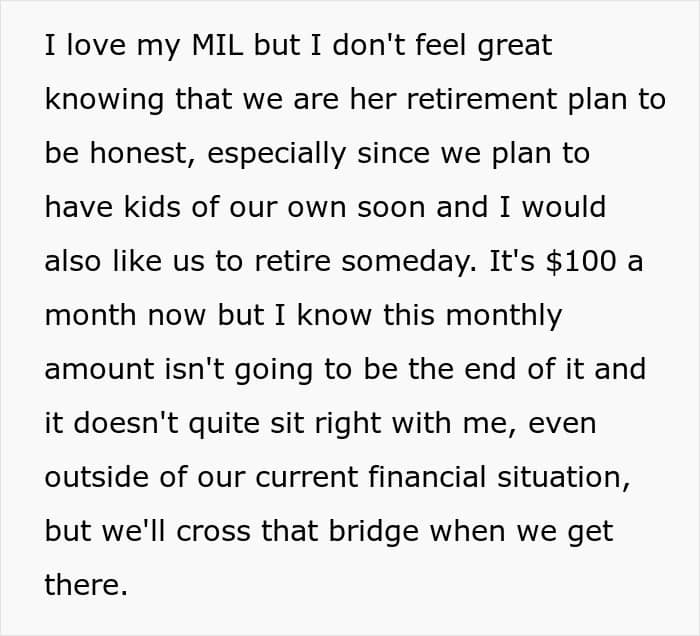
Task: Place cursor on the word "amount"
Action: (100, 370)
